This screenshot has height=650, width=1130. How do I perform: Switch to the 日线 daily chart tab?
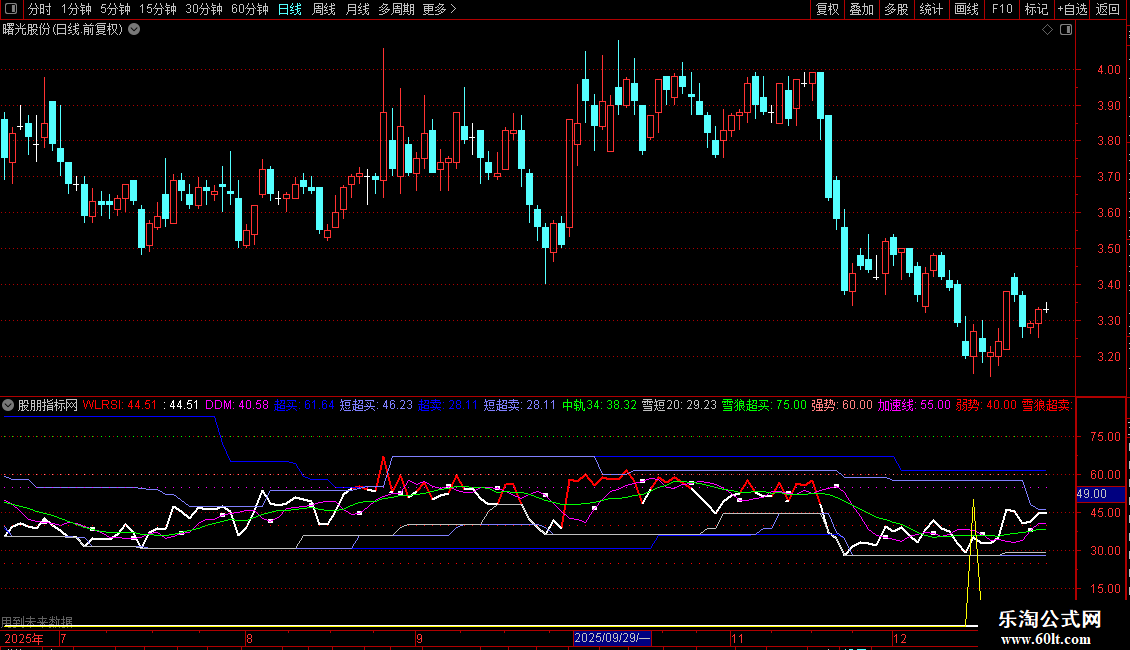[x=289, y=10]
